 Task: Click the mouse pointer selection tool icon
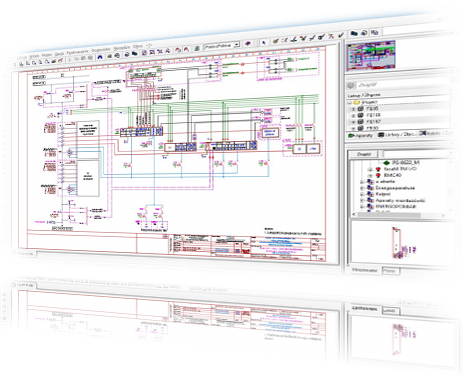263,43
